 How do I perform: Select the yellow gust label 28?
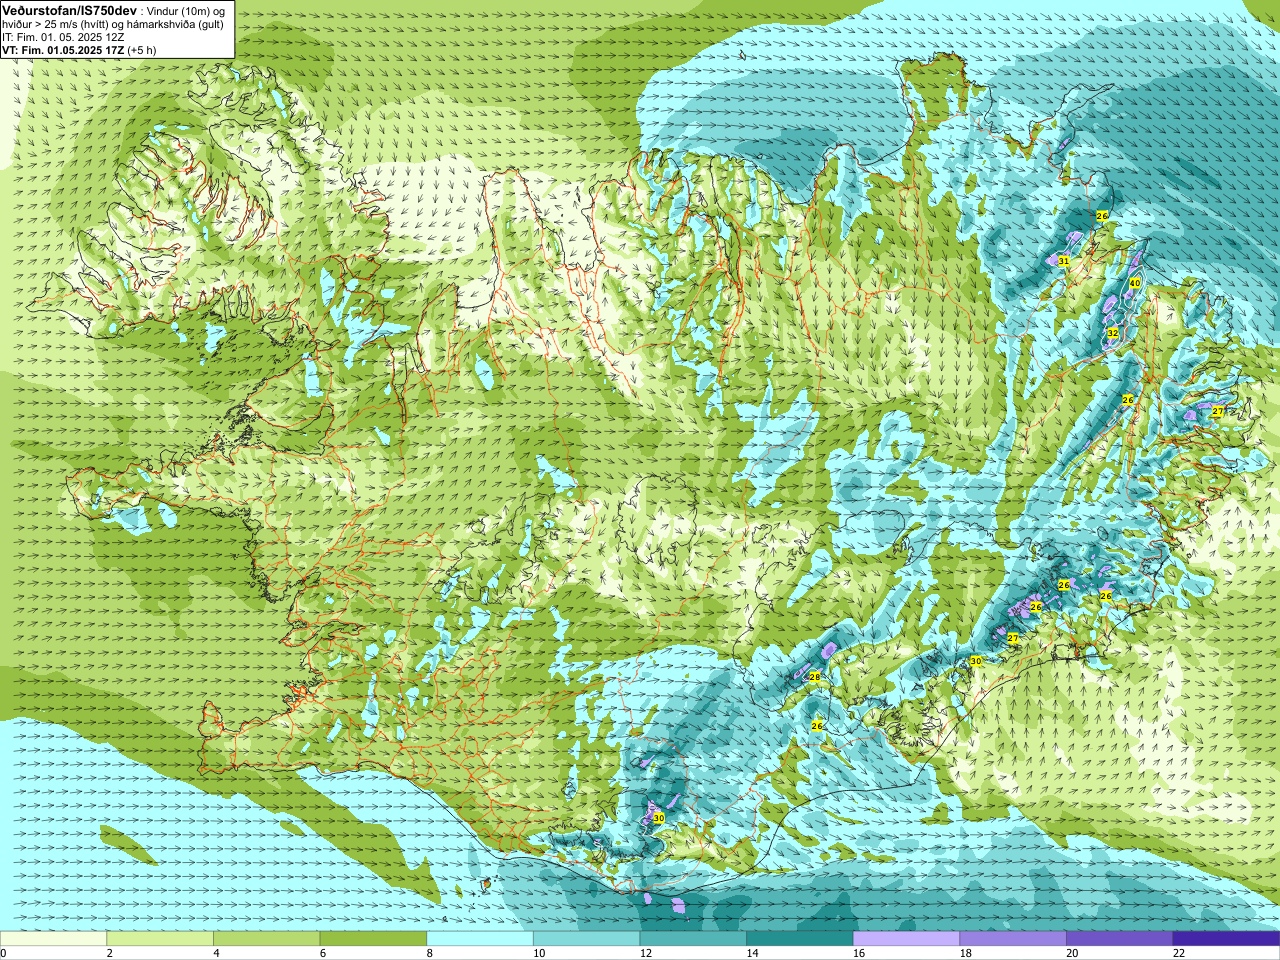(x=814, y=677)
